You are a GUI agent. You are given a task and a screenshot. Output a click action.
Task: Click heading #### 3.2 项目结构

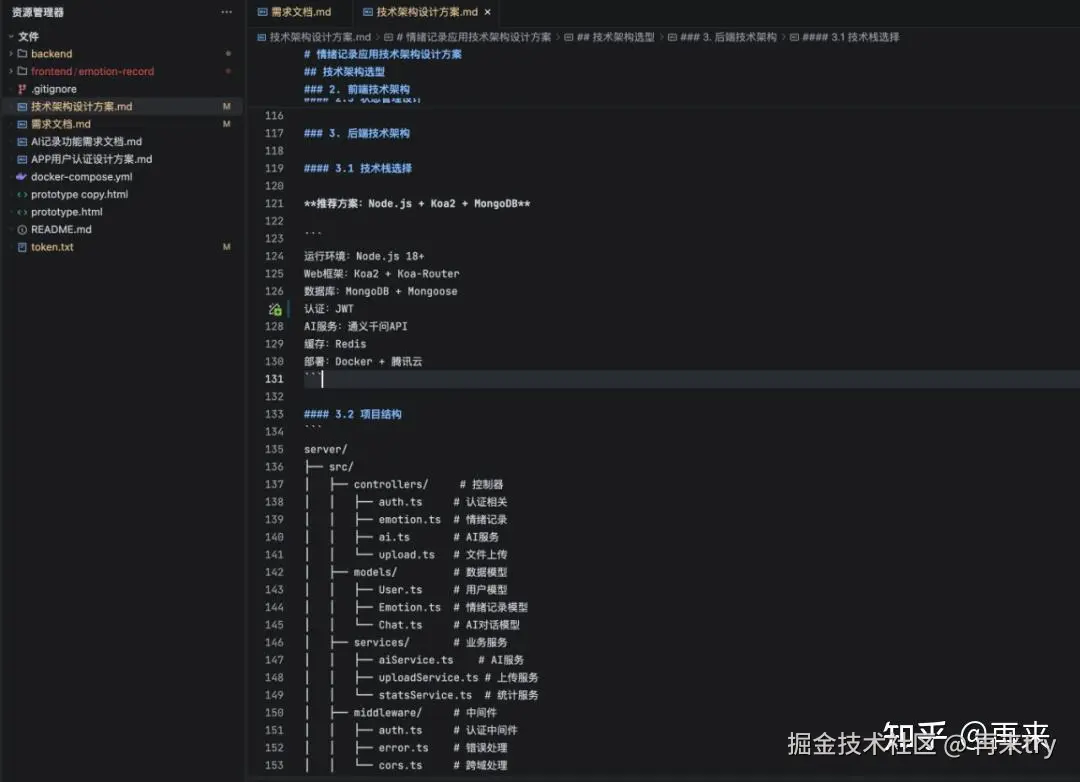click(x=353, y=414)
